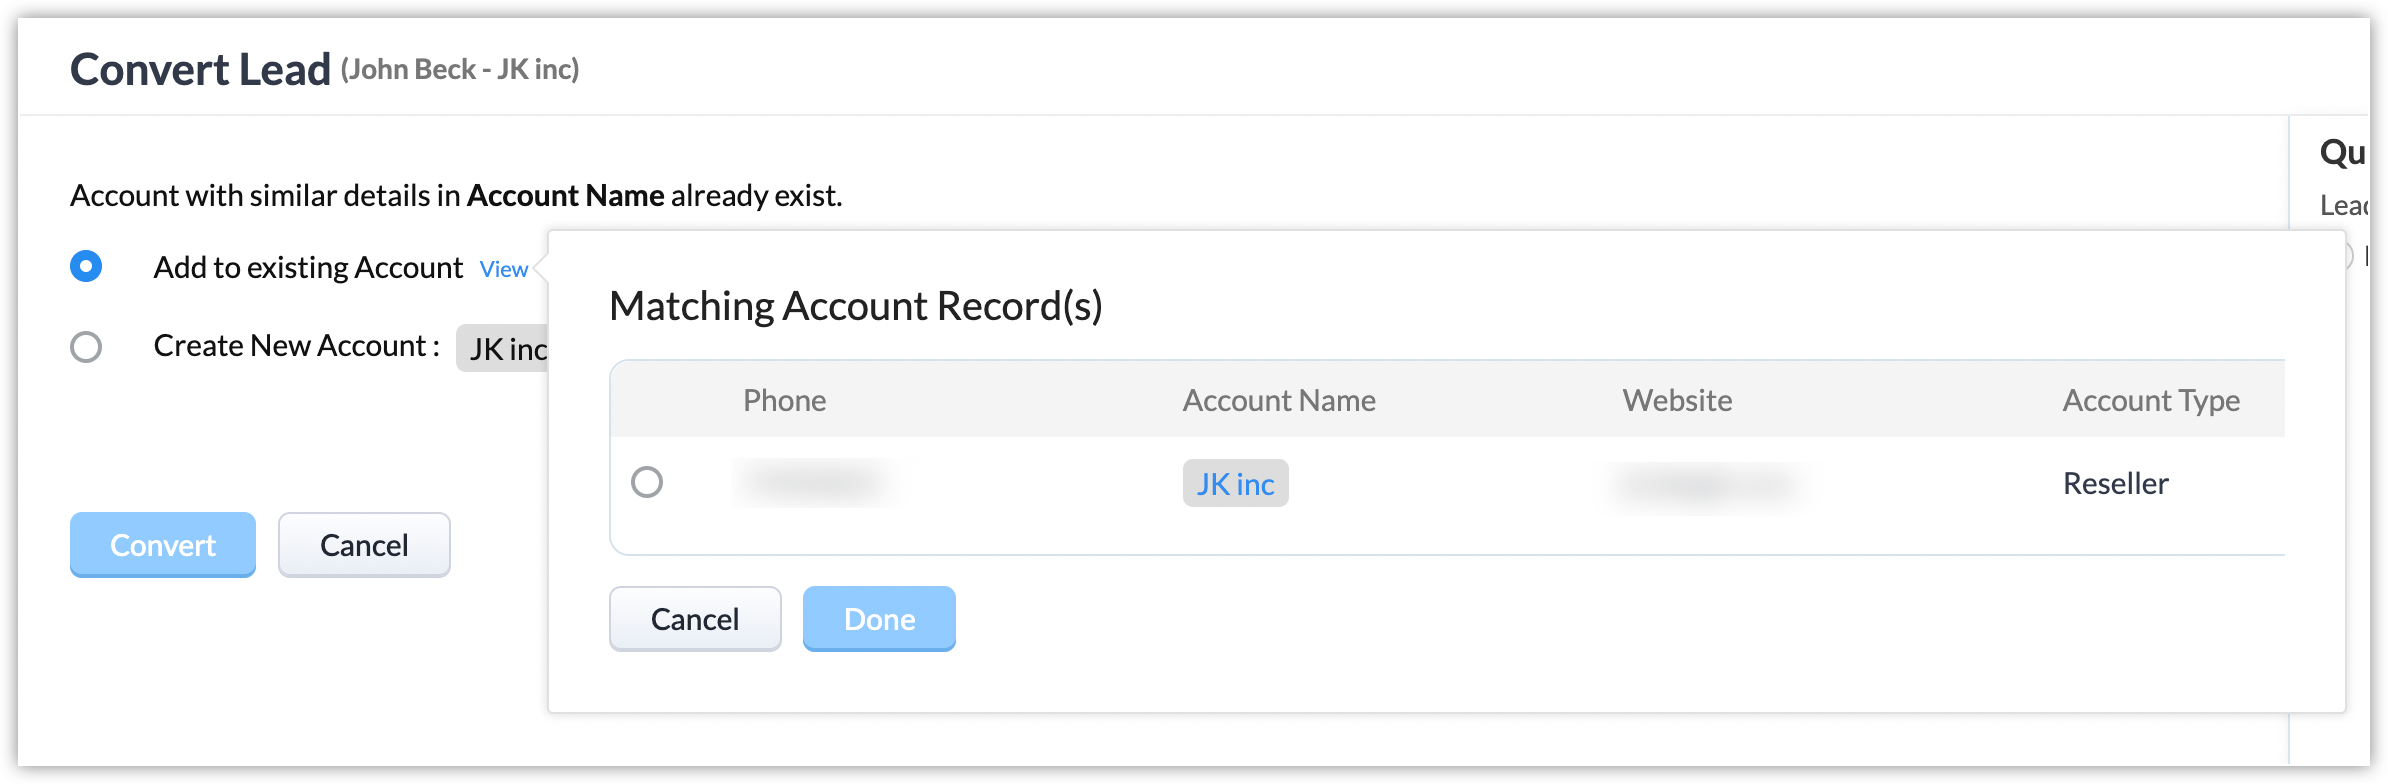
Task: Click Cancel in the Matching Account popup
Action: pos(695,619)
